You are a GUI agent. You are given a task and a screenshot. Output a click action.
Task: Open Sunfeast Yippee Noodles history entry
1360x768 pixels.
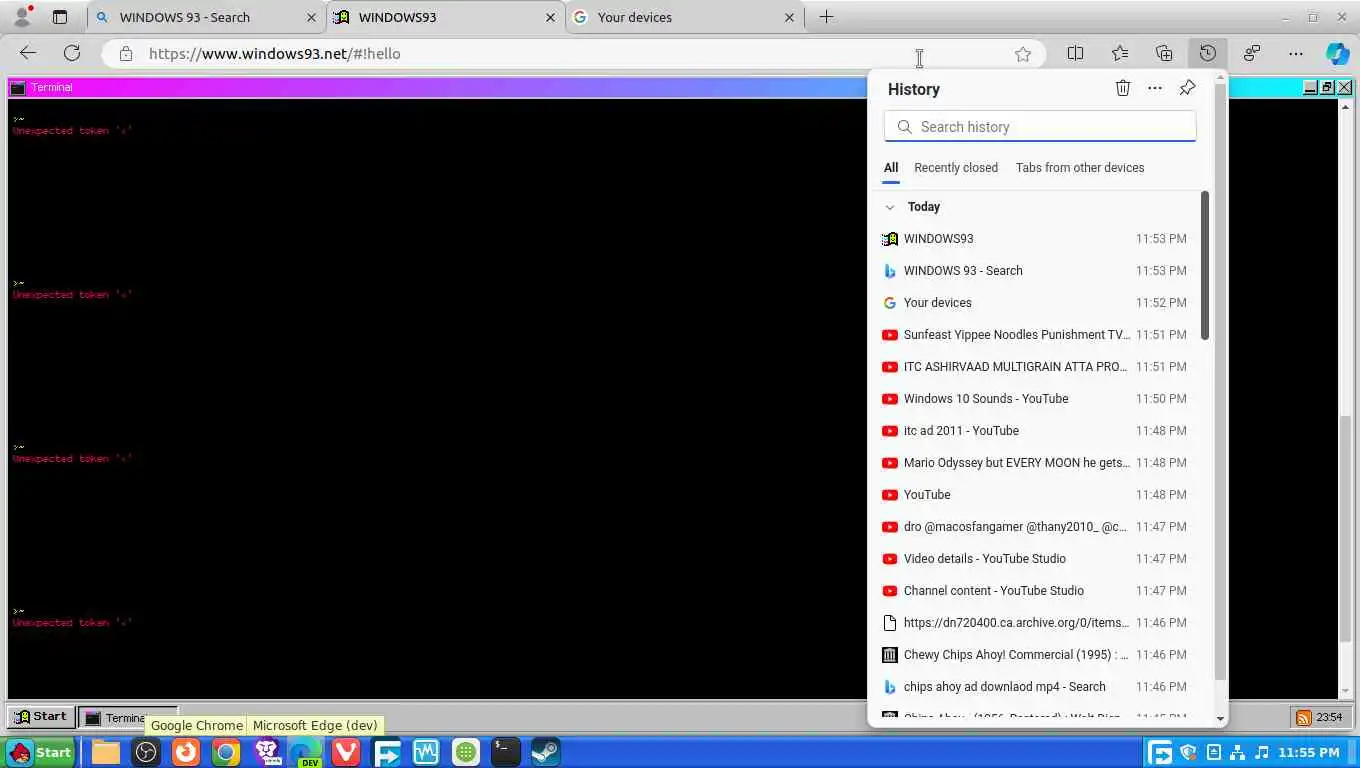pos(1034,335)
